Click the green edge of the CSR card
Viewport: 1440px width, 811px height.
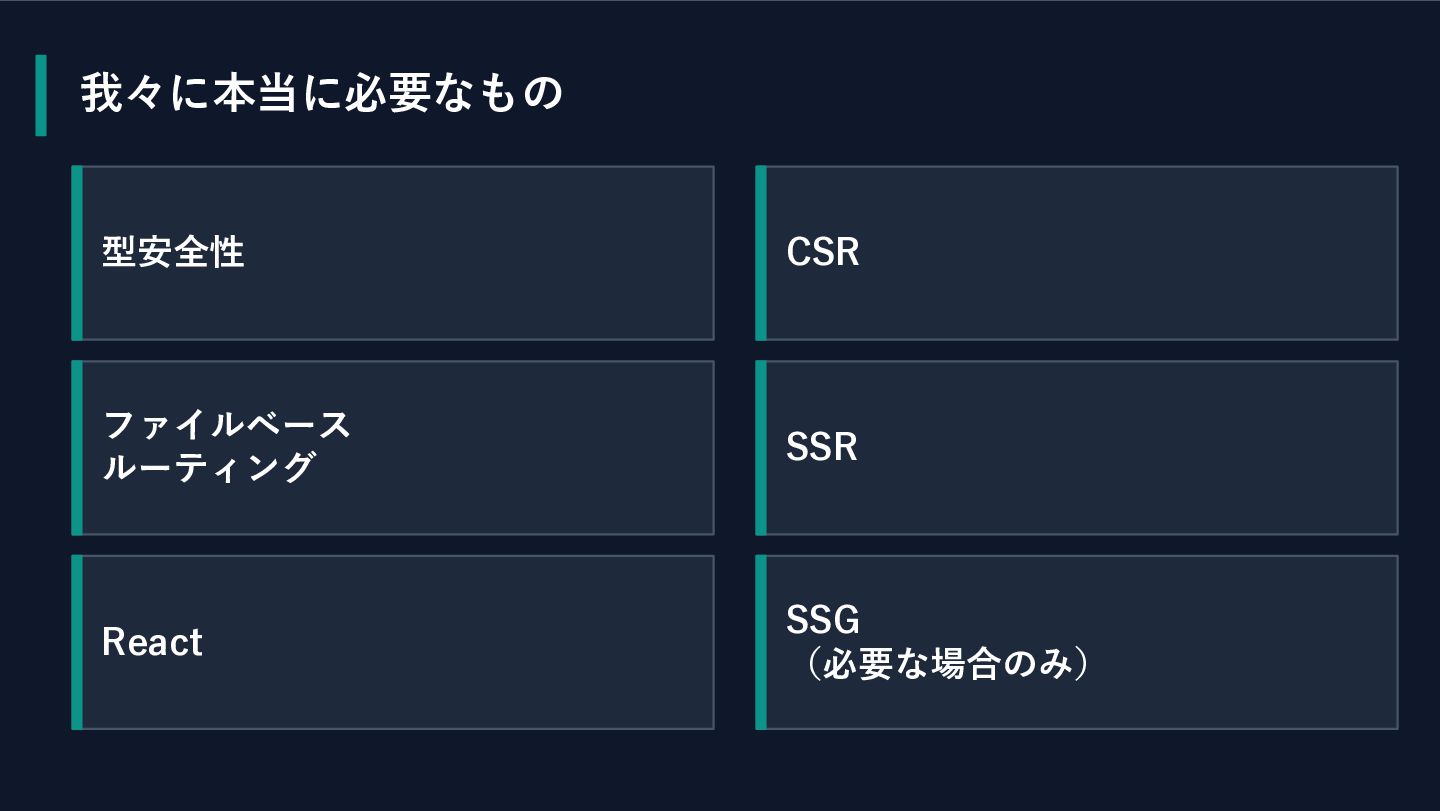(761, 253)
